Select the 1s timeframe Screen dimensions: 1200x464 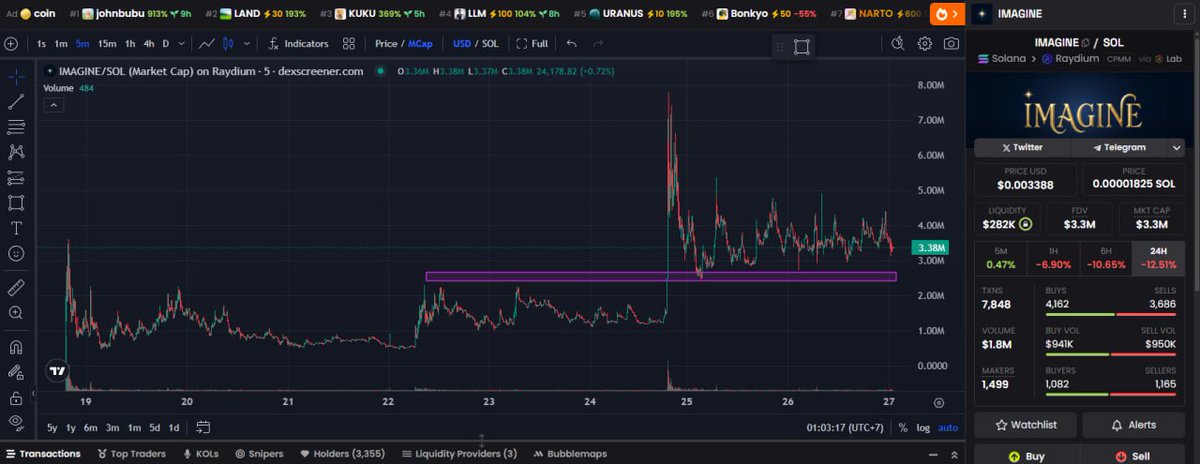click(x=41, y=44)
